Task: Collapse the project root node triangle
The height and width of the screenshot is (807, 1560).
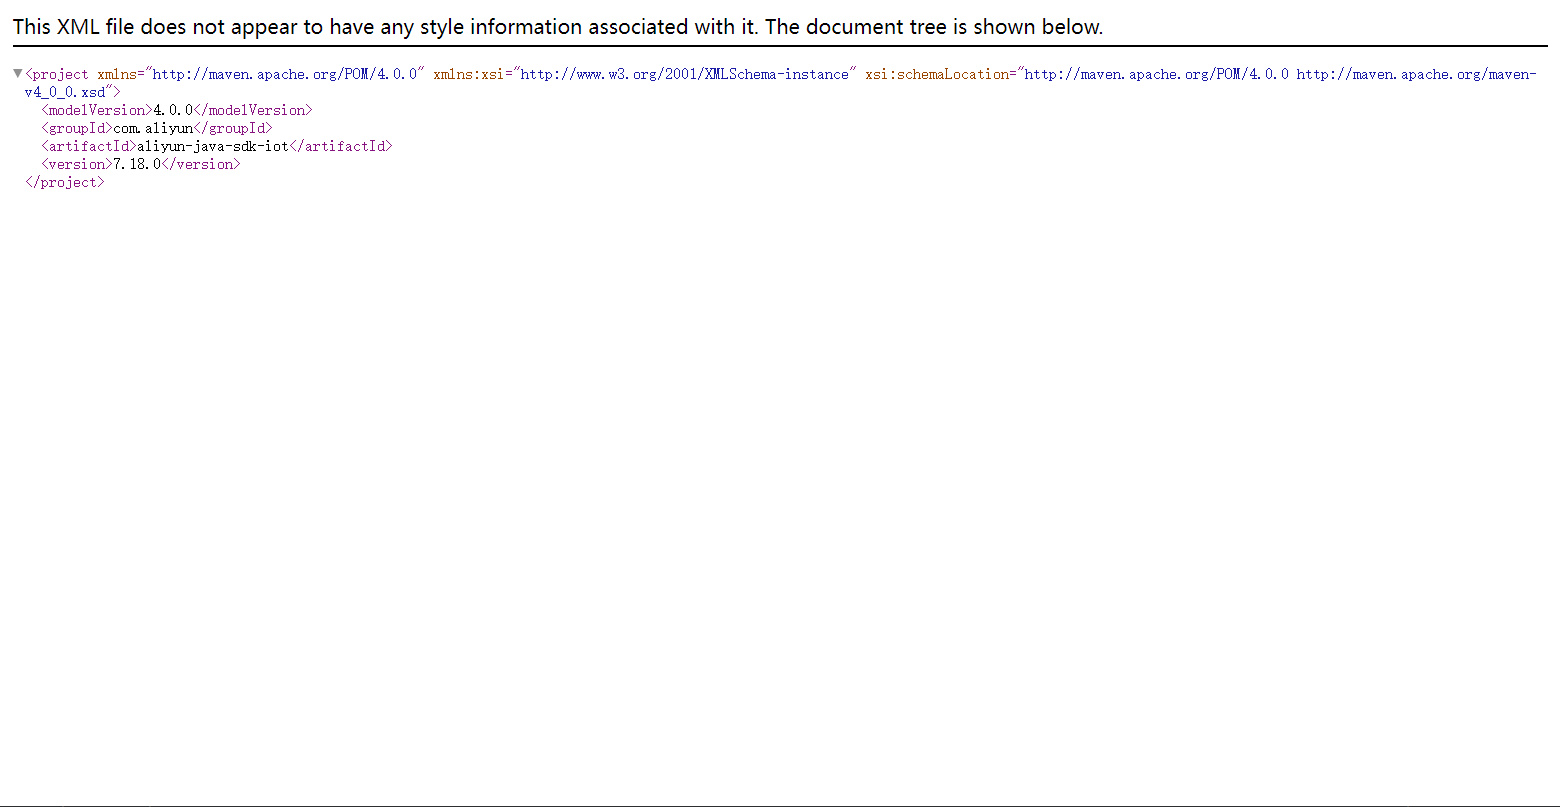Action: (18, 74)
